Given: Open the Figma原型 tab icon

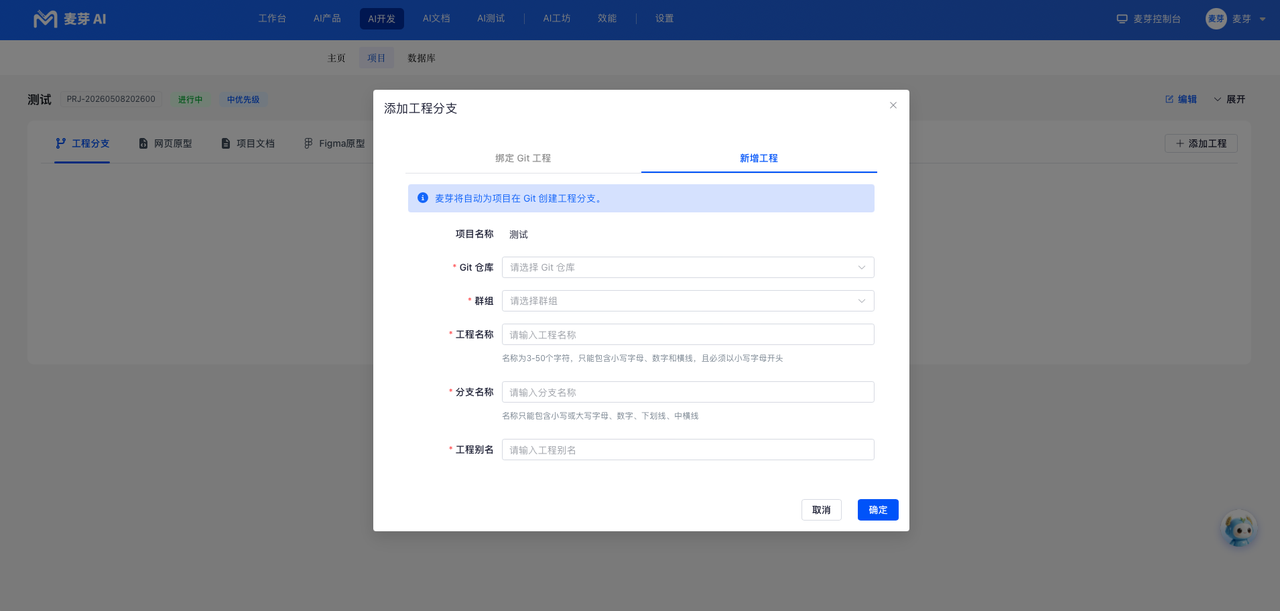Looking at the screenshot, I should 309,144.
